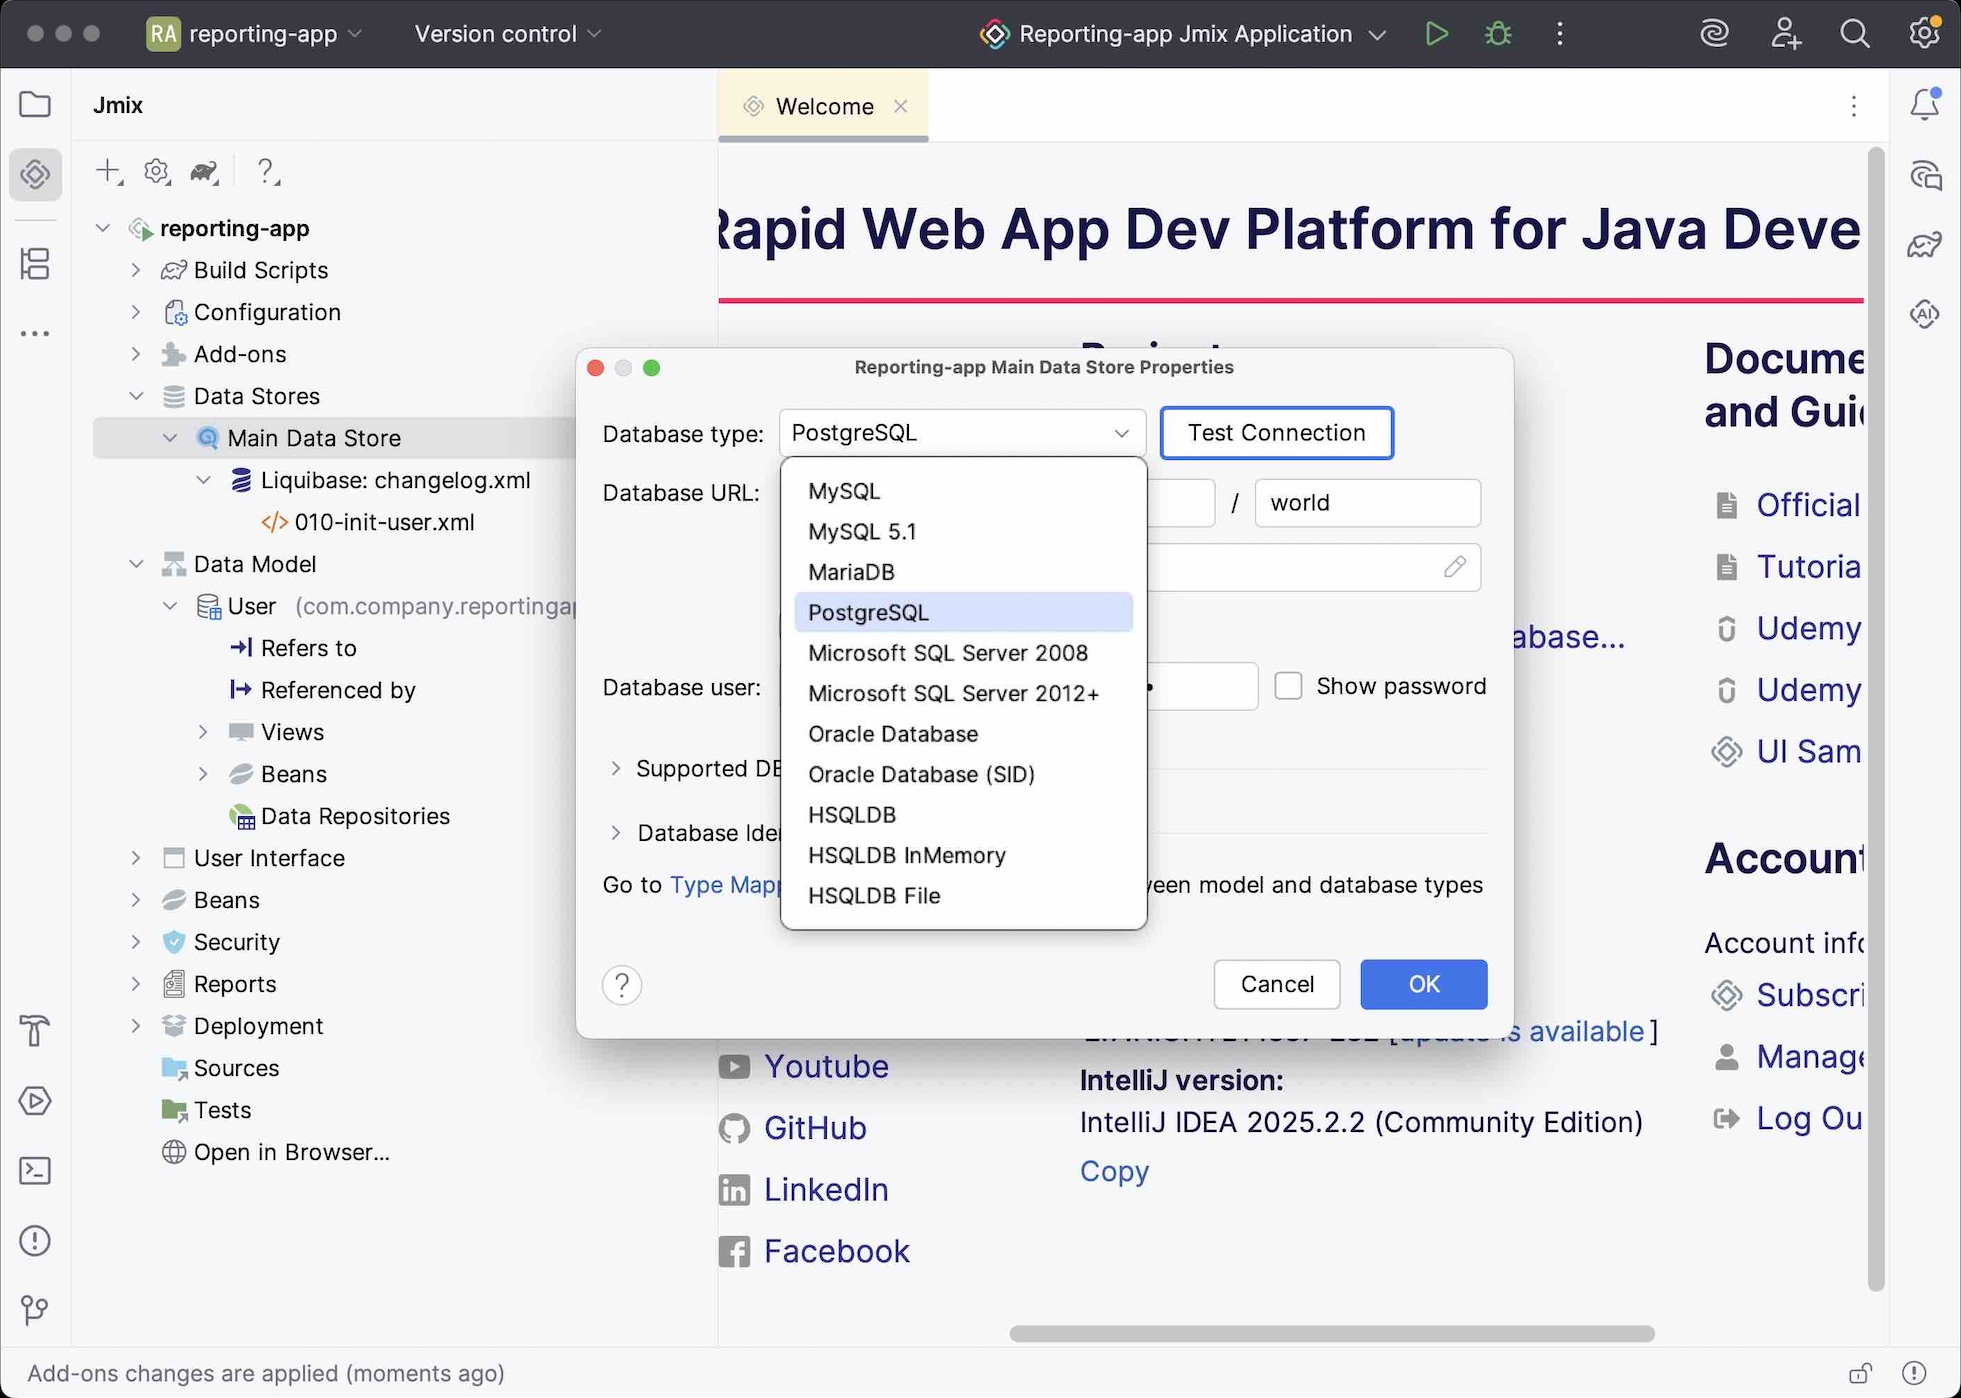The height and width of the screenshot is (1398, 1961).
Task: Open IDE settings gear in title bar
Action: (x=1924, y=33)
